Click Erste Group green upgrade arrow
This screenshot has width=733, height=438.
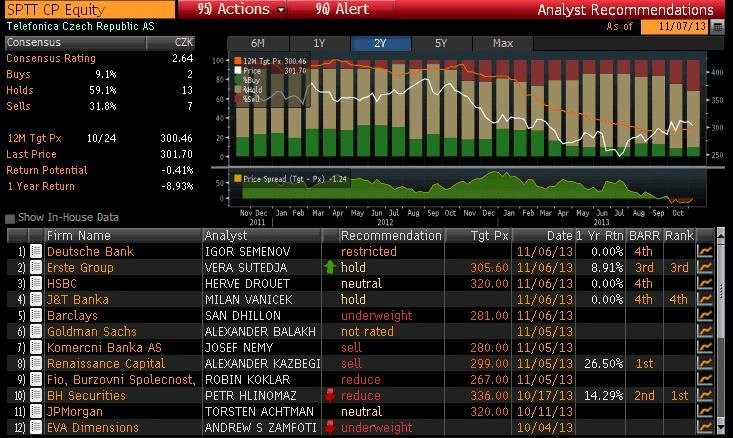(330, 267)
